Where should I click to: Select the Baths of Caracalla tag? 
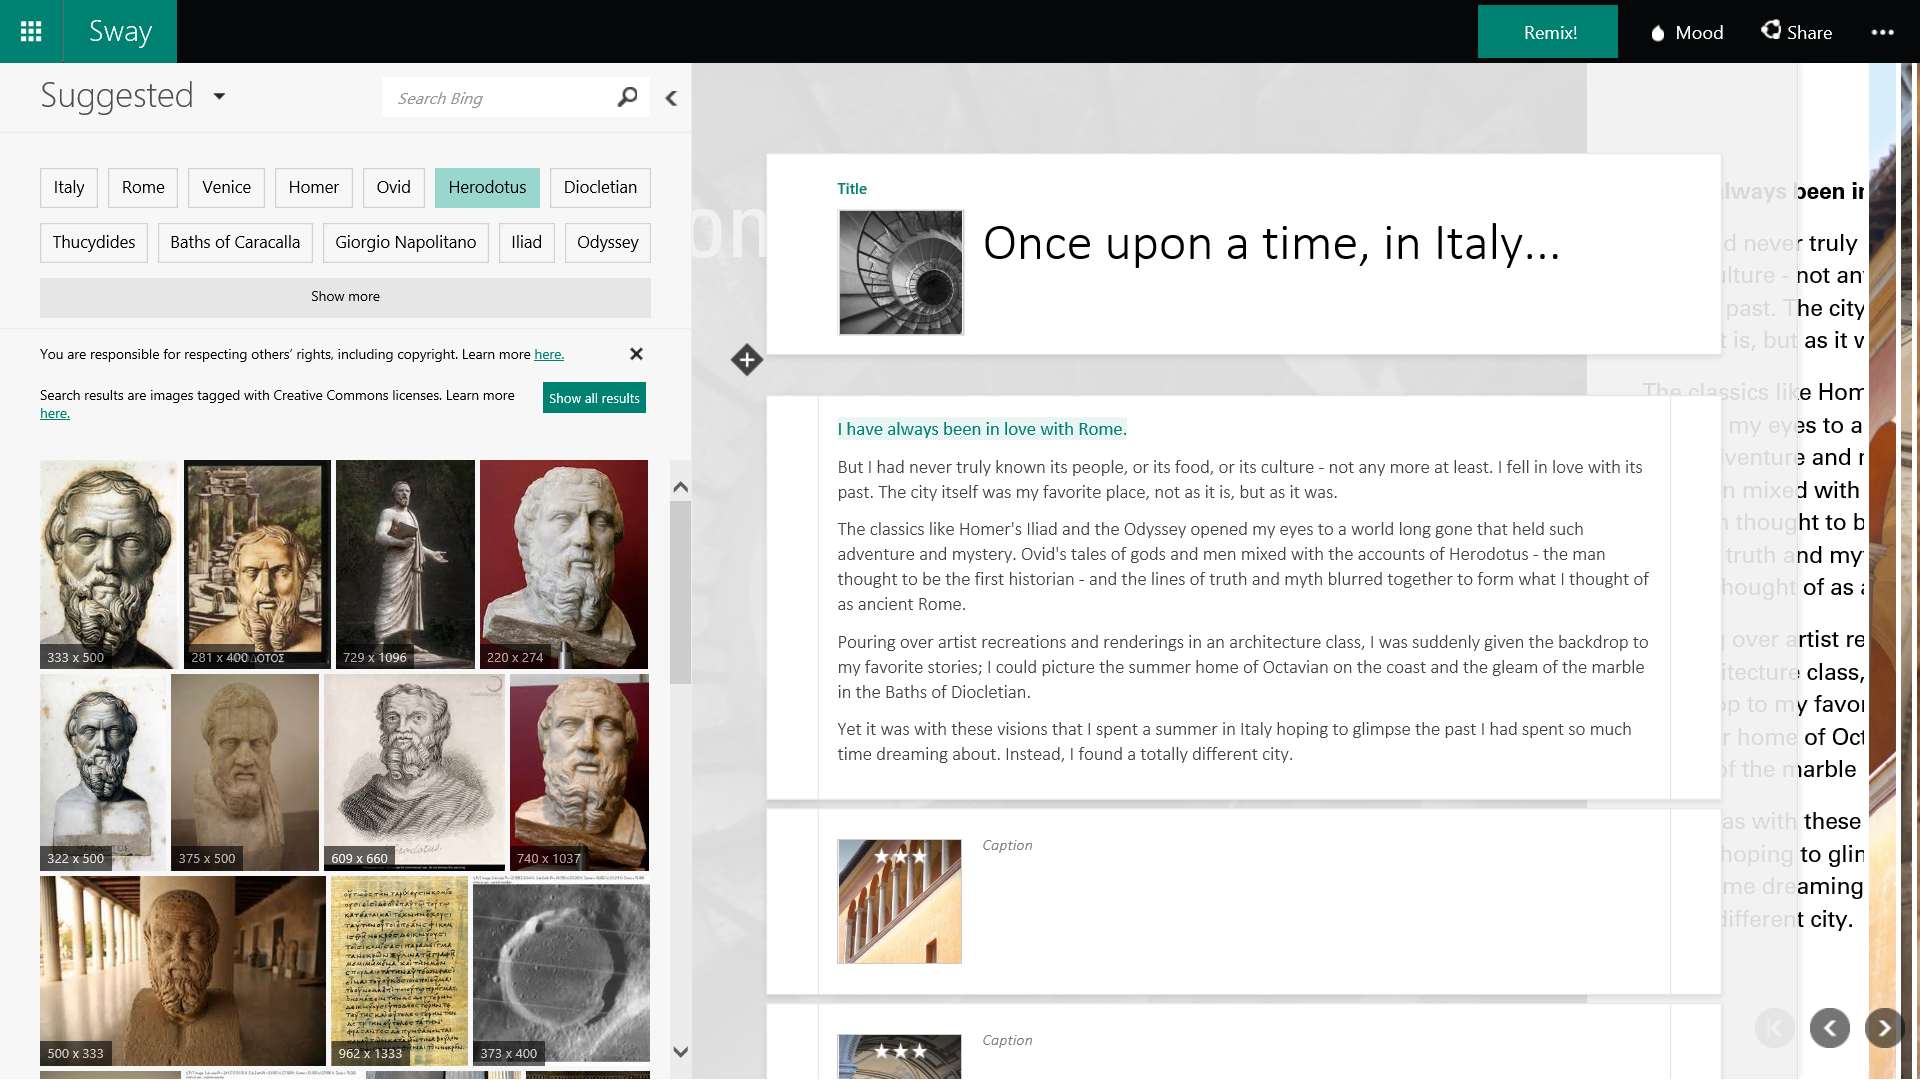235,242
